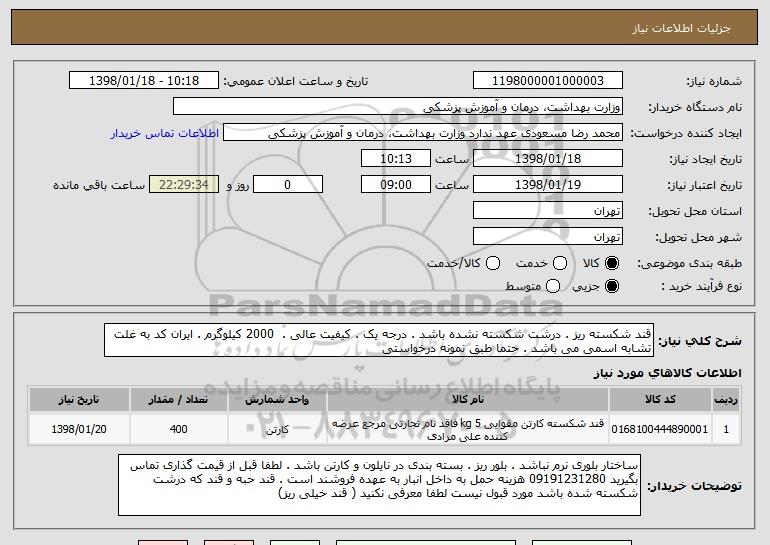Click the اطلاعات کالاهای مورد نیاز section title

(x=667, y=373)
